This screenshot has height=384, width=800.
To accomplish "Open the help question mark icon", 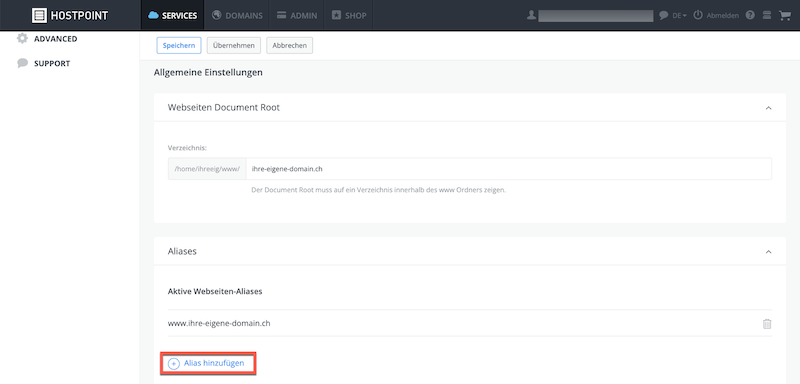I will point(750,15).
